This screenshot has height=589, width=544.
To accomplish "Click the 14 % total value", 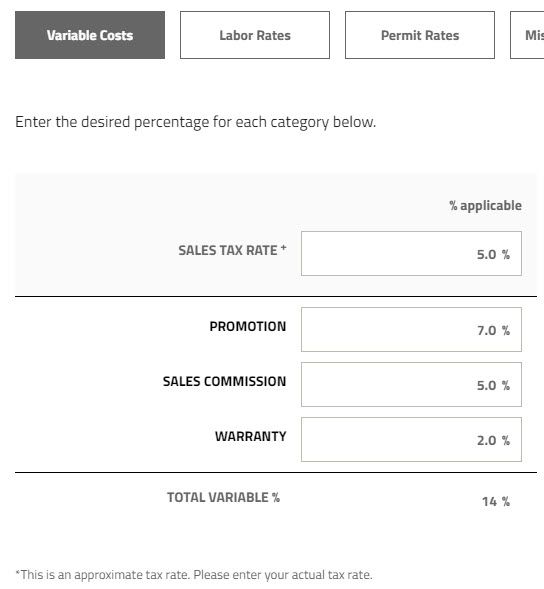I will (496, 501).
